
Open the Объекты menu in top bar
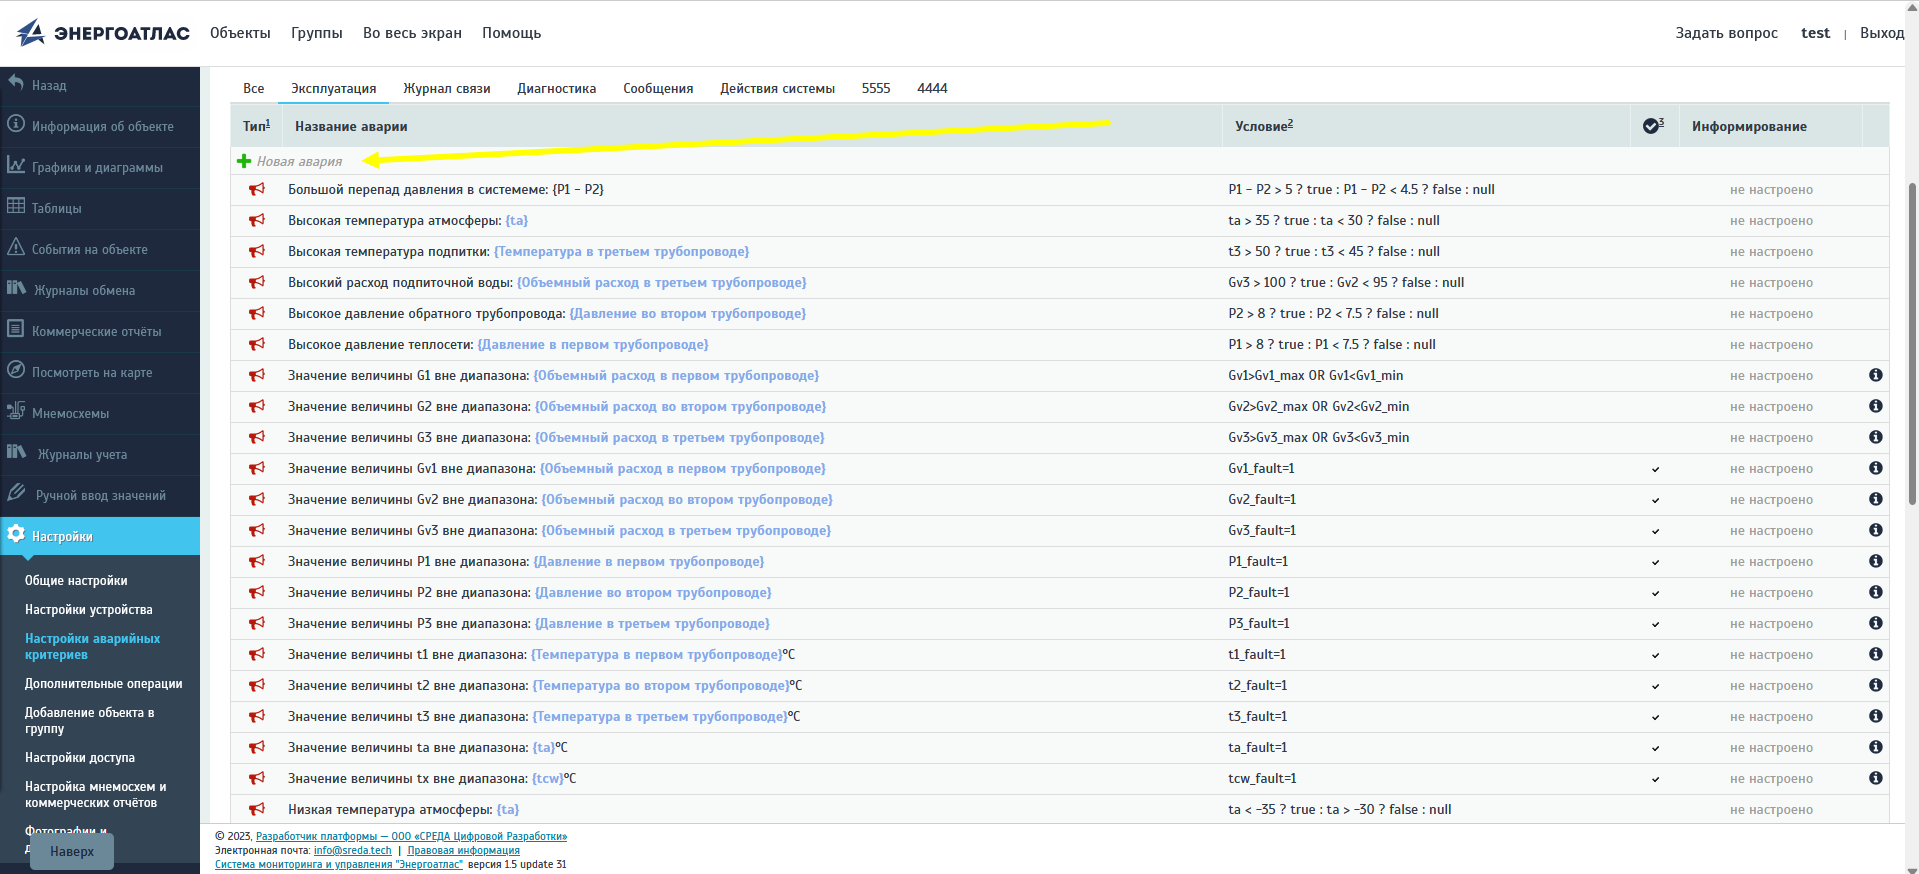[240, 33]
